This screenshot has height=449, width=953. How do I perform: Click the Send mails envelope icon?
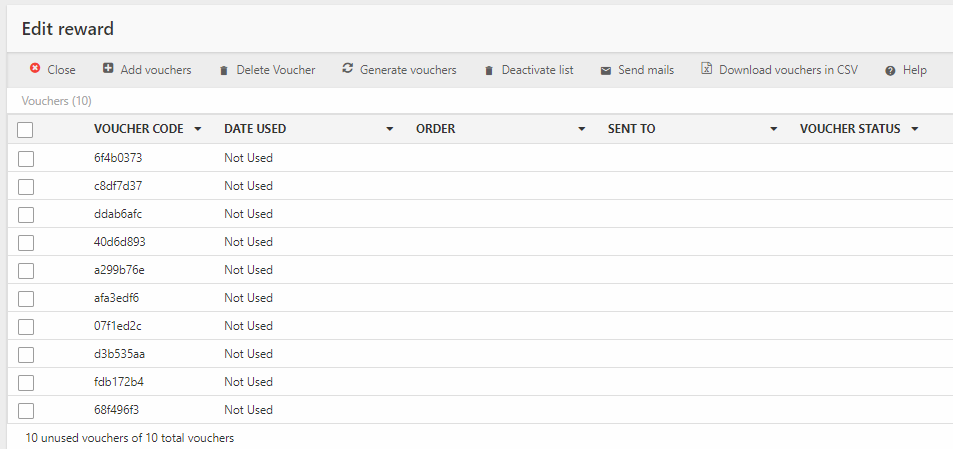pyautogui.click(x=606, y=70)
